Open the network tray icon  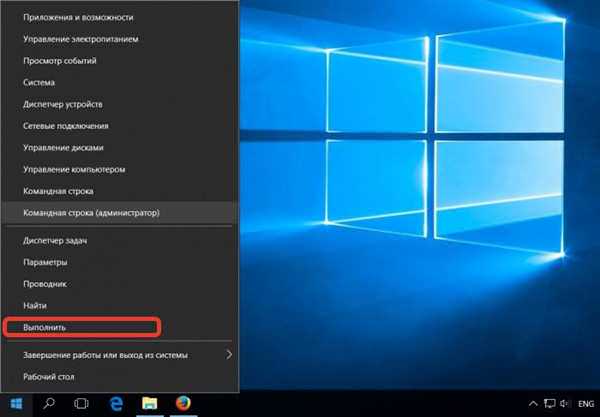[550, 404]
